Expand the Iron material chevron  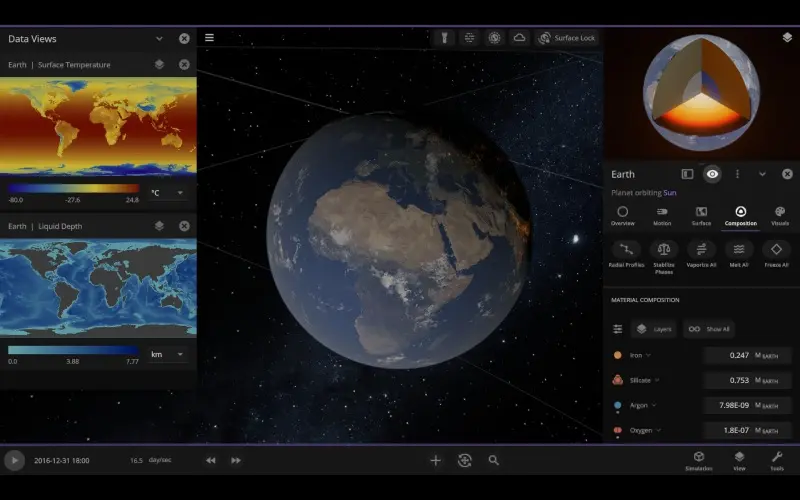coord(649,355)
